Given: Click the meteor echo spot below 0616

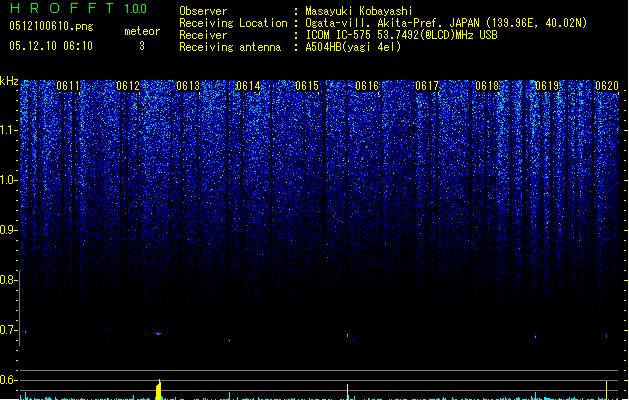Looking at the screenshot, I should [x=348, y=335].
